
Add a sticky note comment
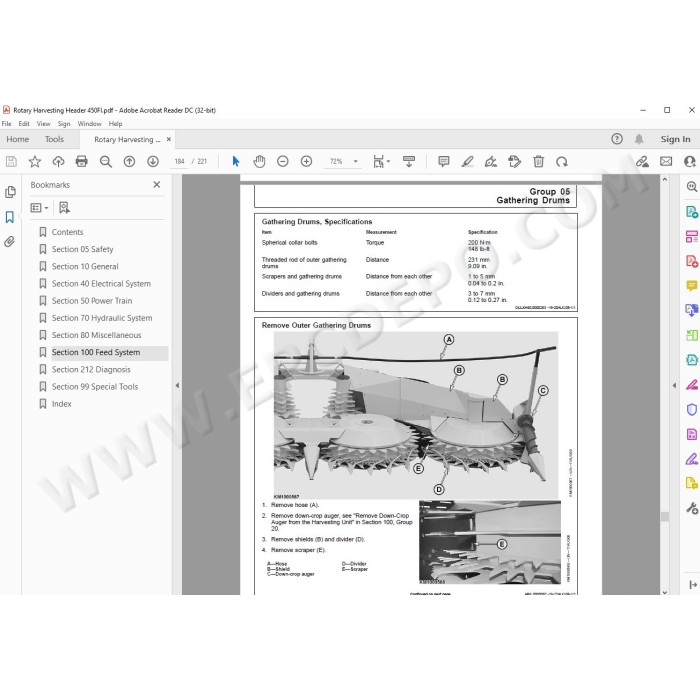(x=444, y=162)
